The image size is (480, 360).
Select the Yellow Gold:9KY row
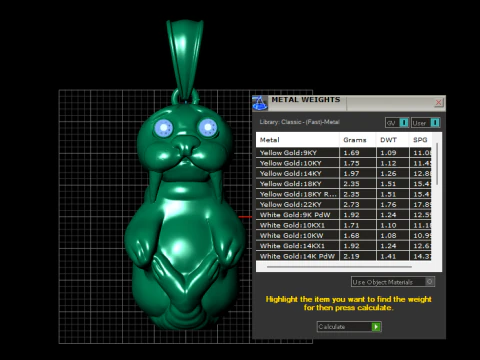[344, 153]
